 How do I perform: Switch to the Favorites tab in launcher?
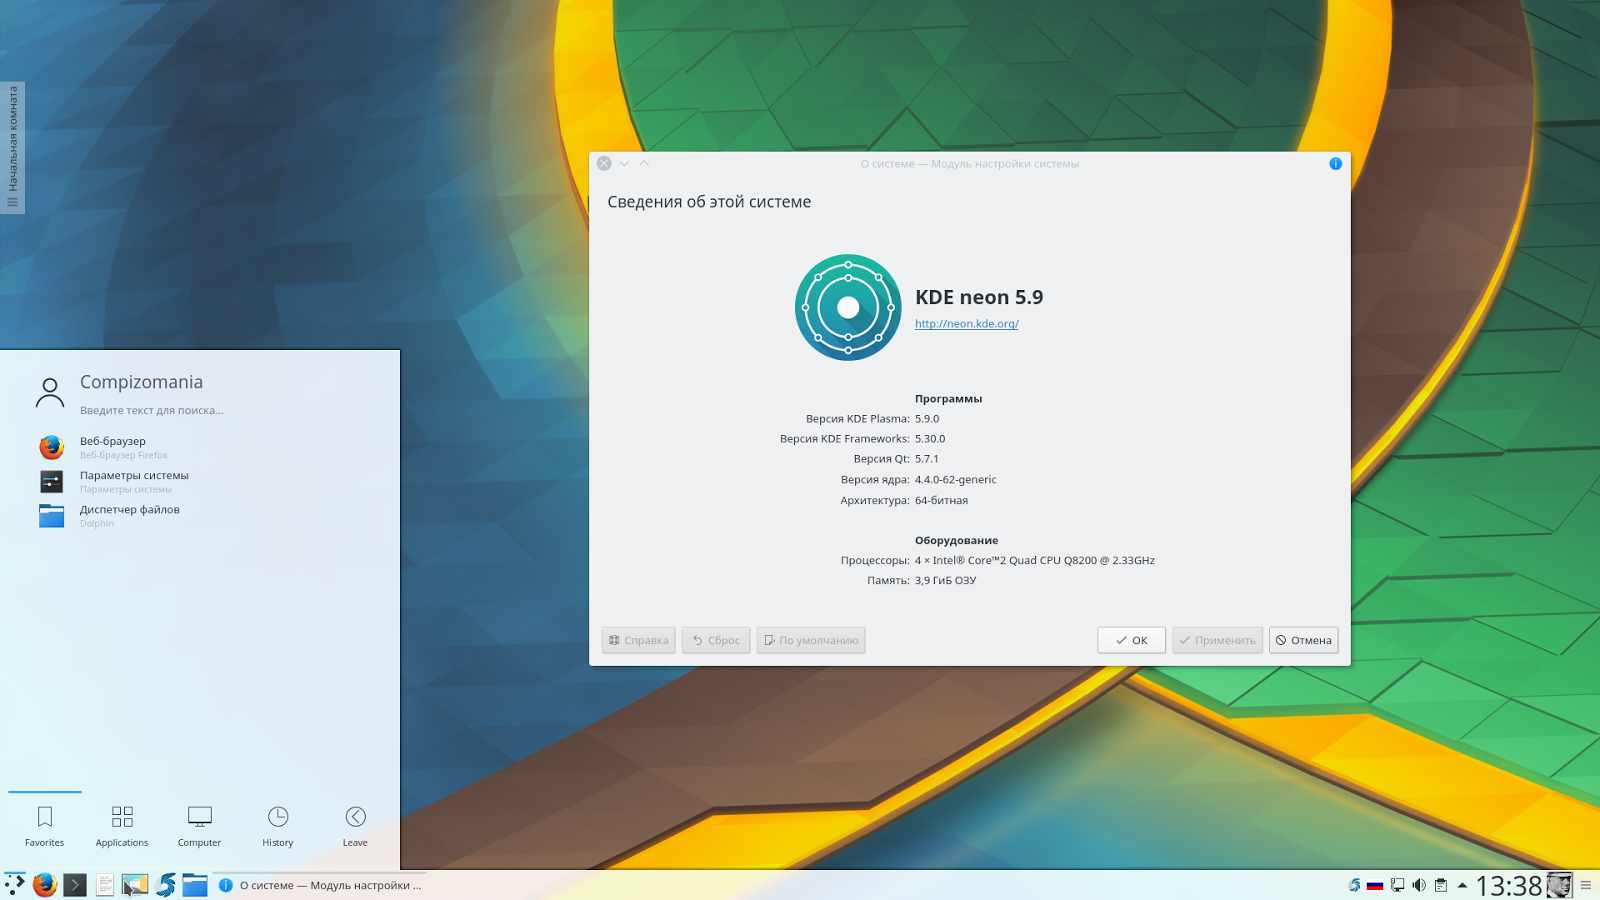44,825
